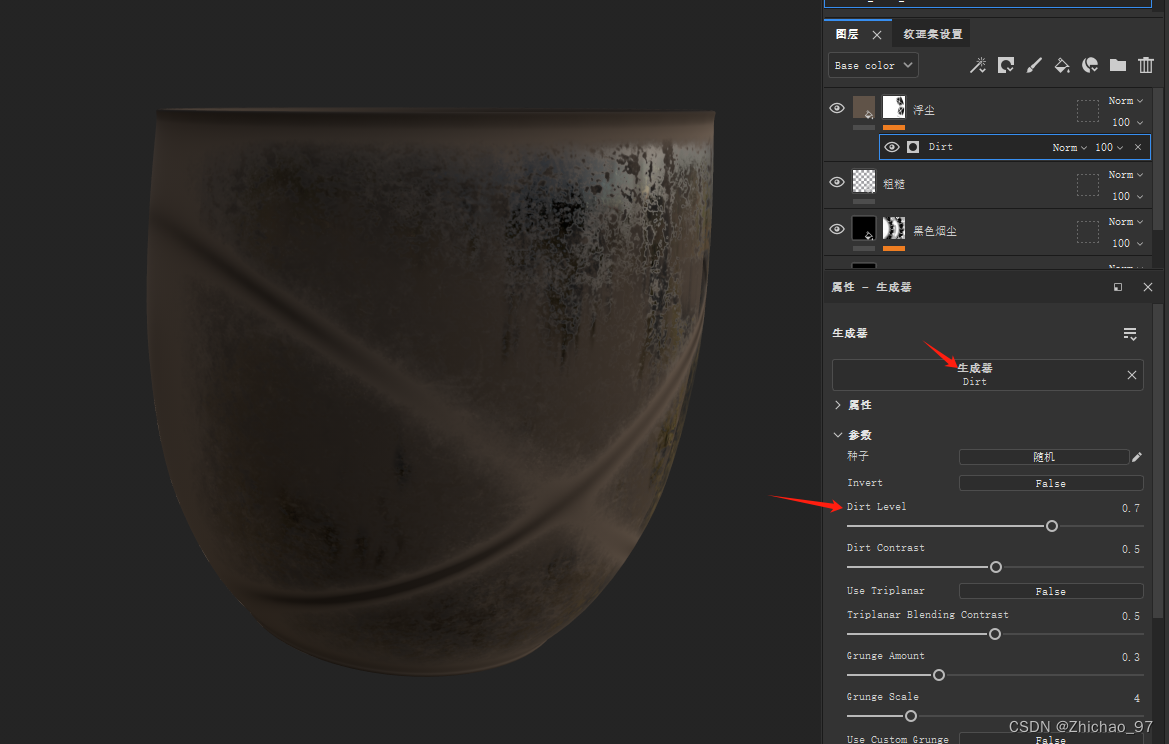Open opacity dropdown of 粗糙 layer
This screenshot has width=1169, height=744.
tap(1127, 196)
